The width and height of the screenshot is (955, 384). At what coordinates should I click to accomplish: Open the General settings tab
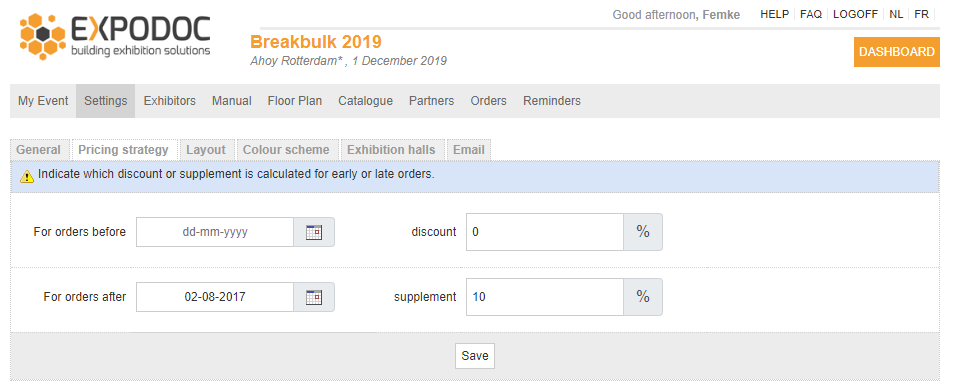pyautogui.click(x=38, y=150)
